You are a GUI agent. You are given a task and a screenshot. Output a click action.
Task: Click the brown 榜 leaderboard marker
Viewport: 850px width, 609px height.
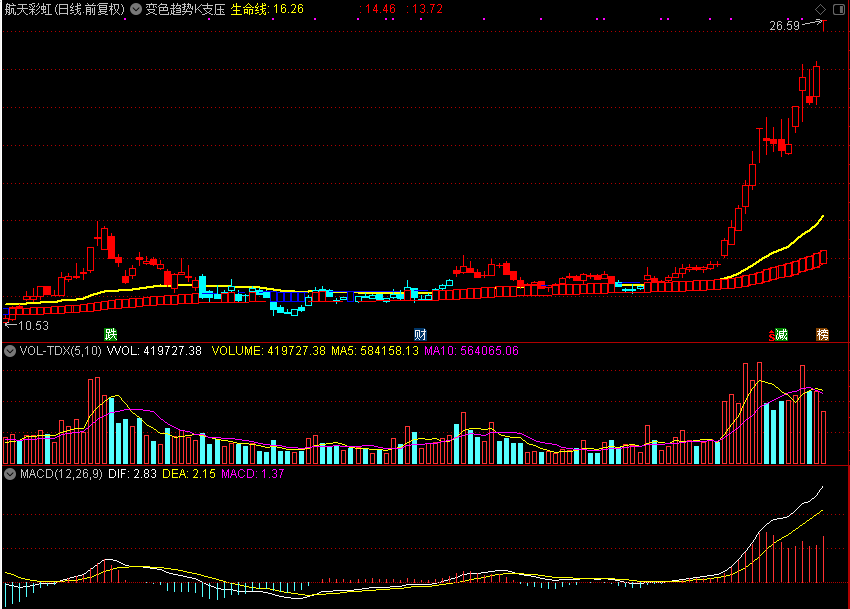(822, 335)
